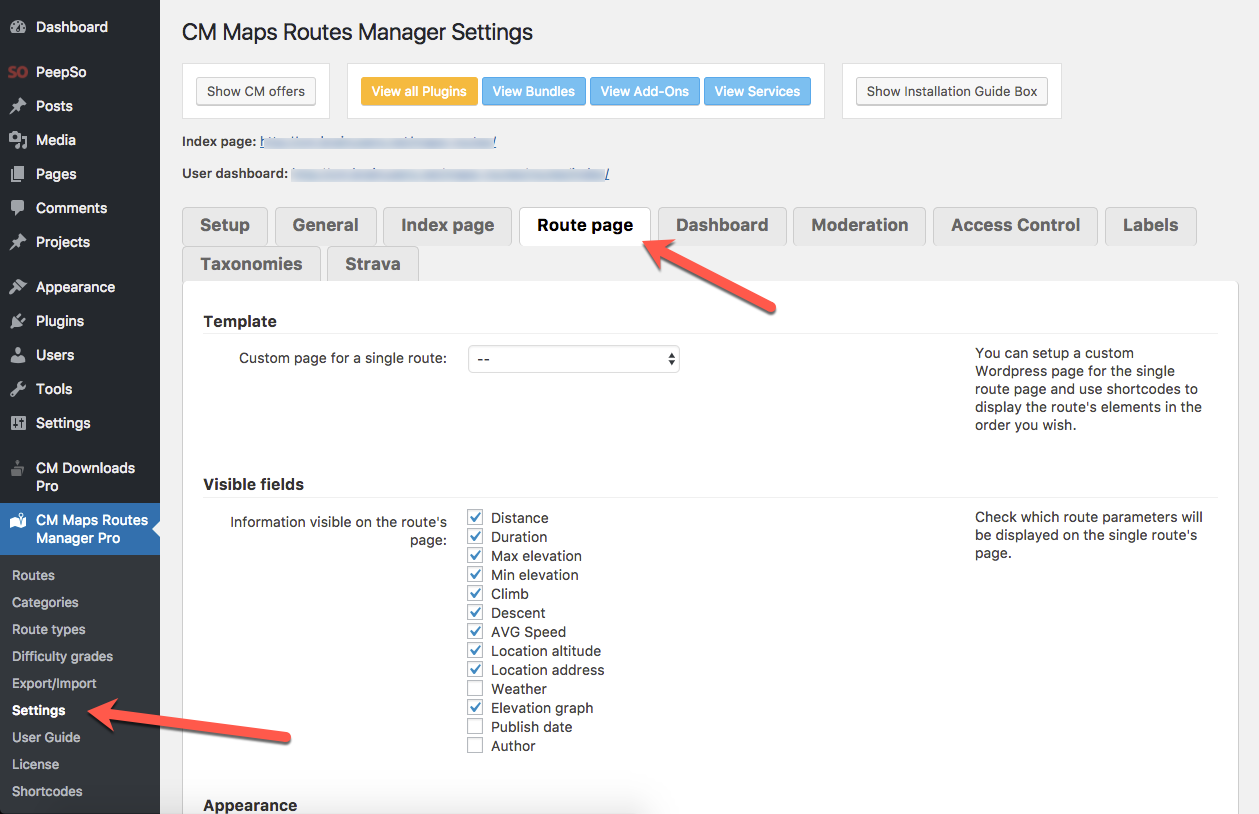Image resolution: width=1259 pixels, height=814 pixels.
Task: Open the License submenu item
Action: tap(36, 765)
